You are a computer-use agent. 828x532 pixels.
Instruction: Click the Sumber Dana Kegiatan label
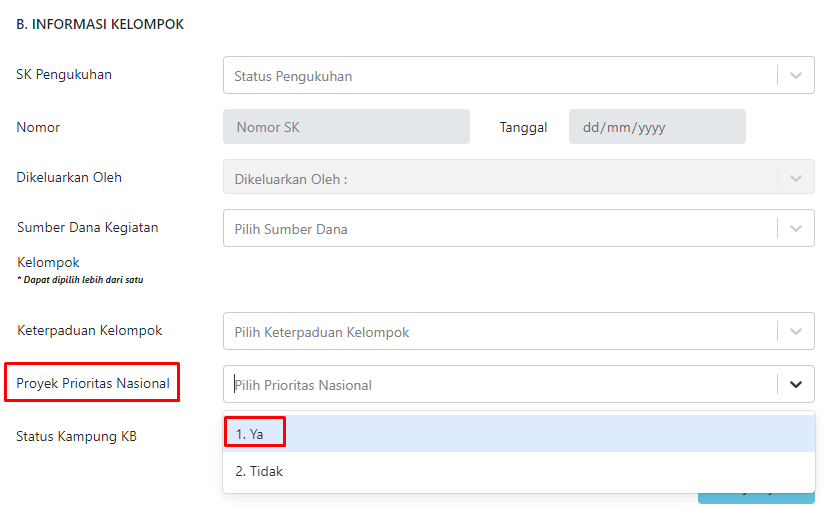point(88,227)
